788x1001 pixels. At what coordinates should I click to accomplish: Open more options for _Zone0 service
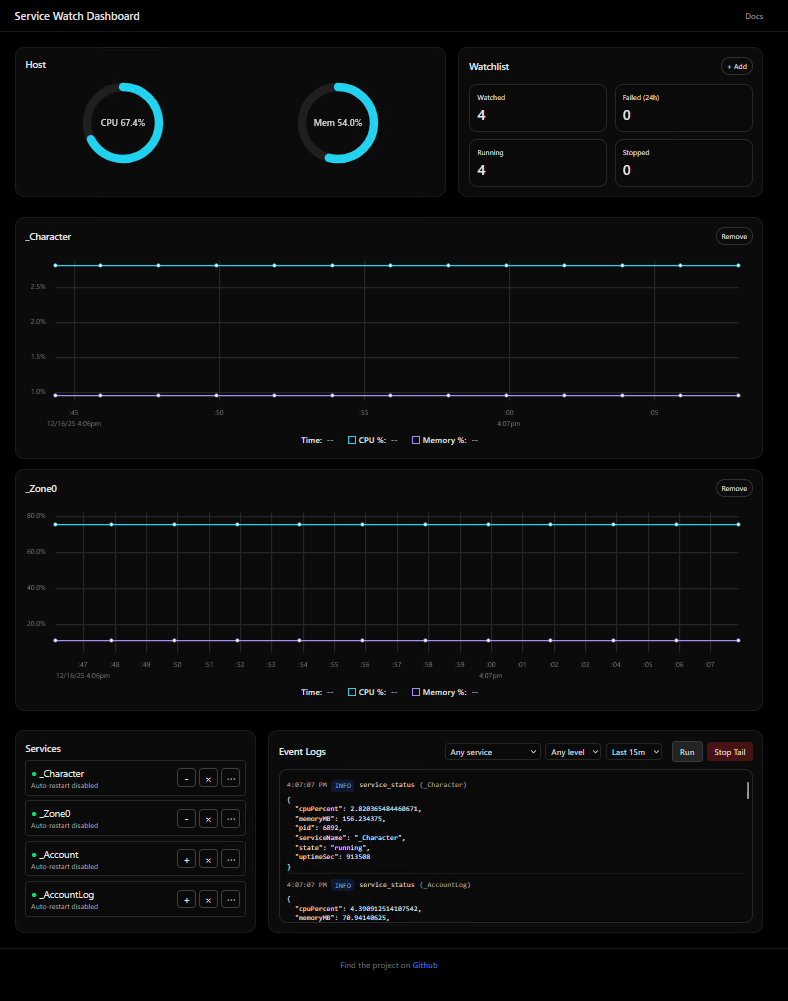pos(231,818)
